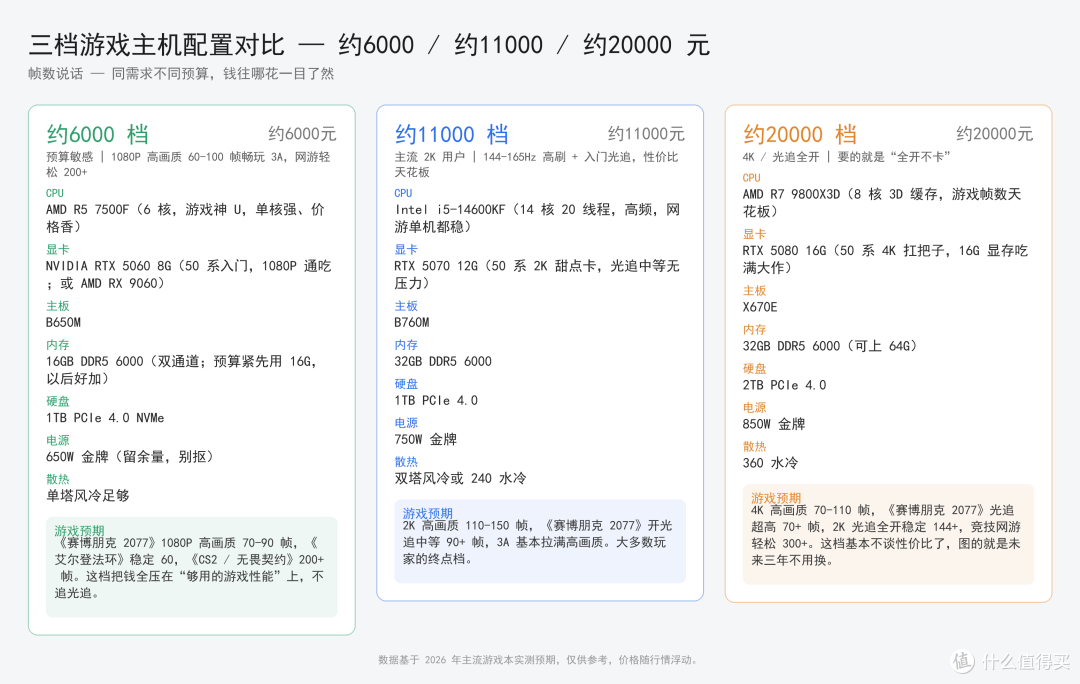The image size is (1080, 684).
Task: Select the 'RTX 5080 16G' graphics card text
Action: pyautogui.click(x=885, y=259)
